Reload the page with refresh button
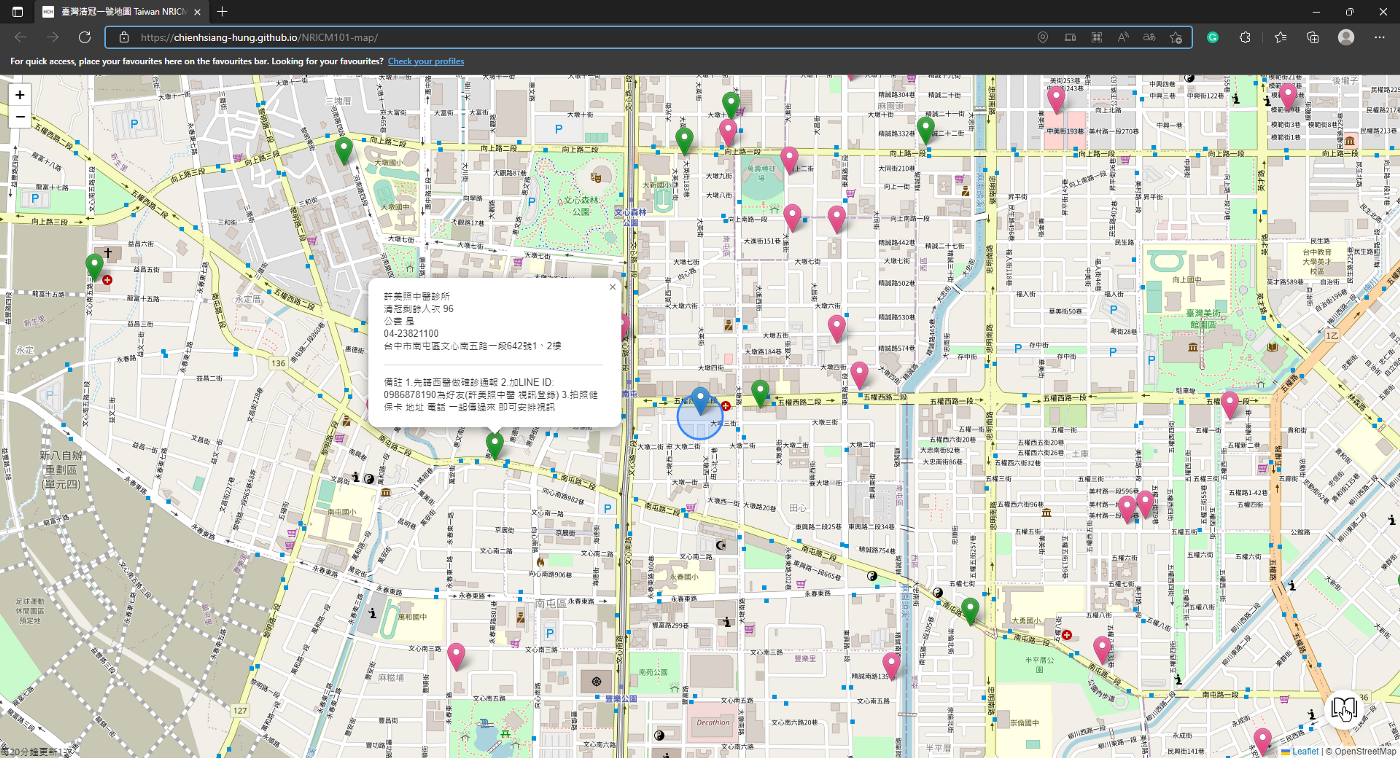Screen dimensions: 1400x758 click(85, 37)
